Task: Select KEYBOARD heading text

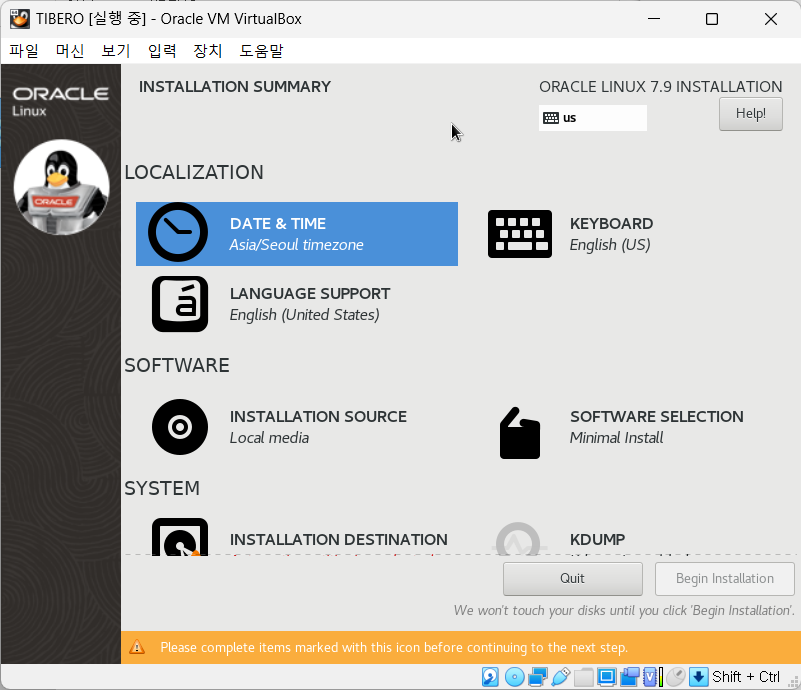Action: tap(611, 224)
